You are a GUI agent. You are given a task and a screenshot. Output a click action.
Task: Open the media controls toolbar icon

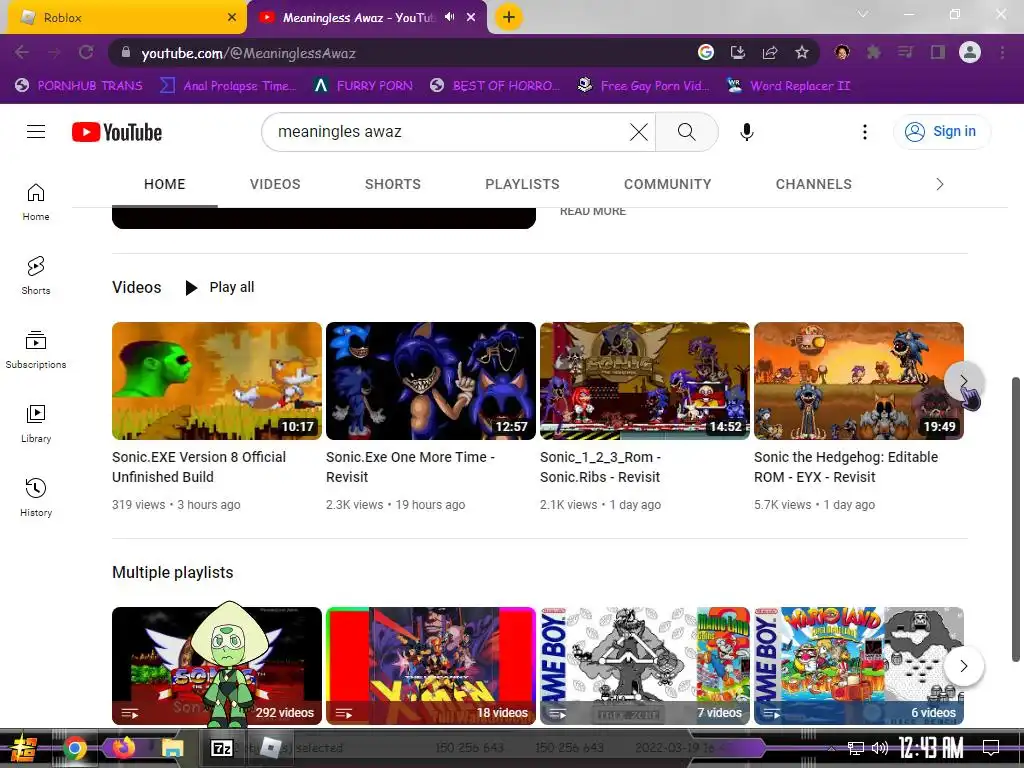905,52
